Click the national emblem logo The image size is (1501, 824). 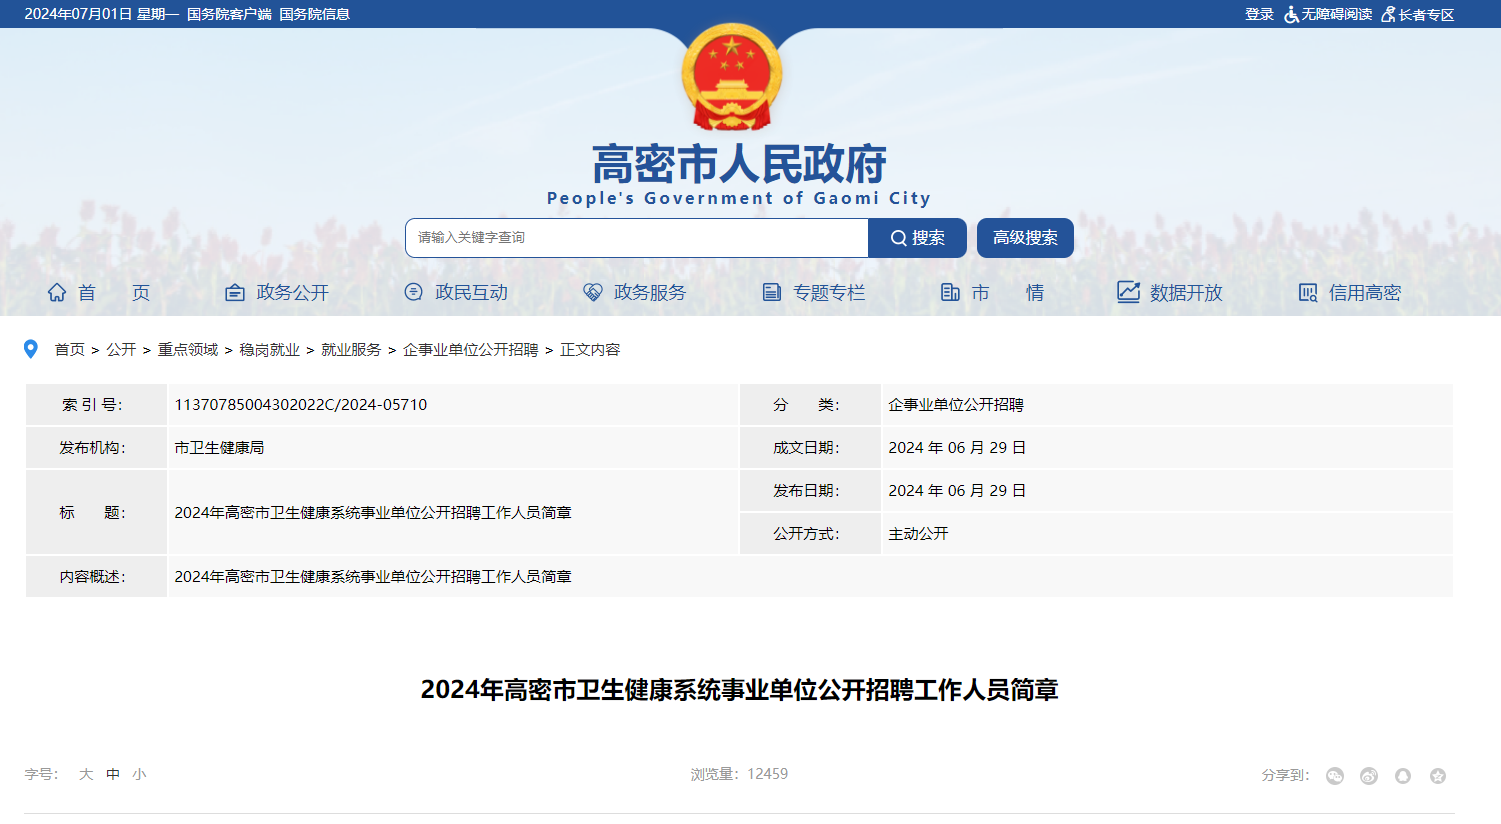[x=732, y=77]
